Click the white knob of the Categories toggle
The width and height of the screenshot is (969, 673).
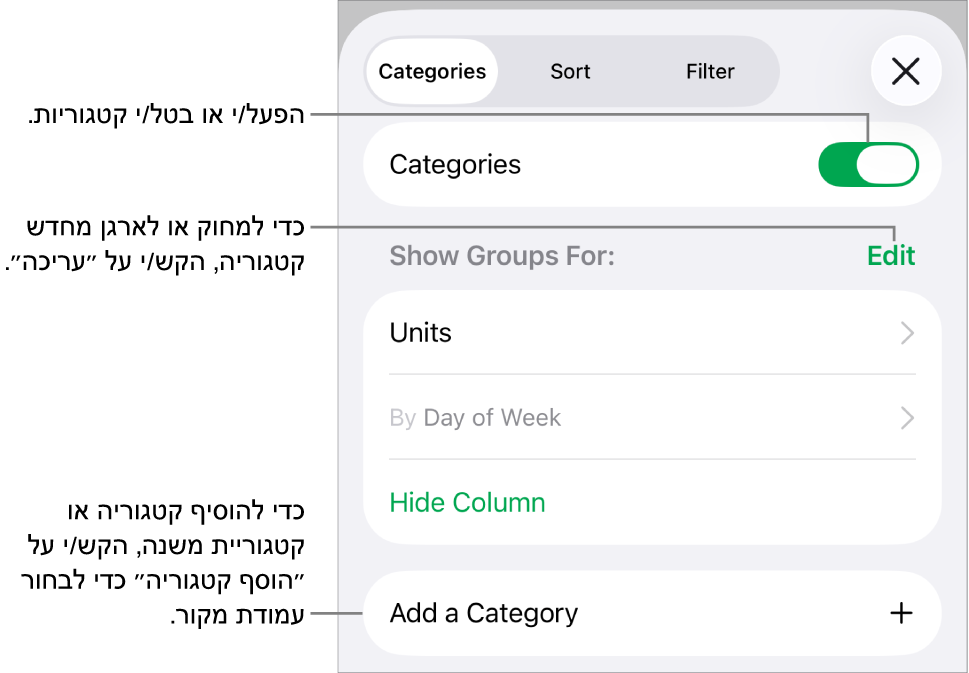887,165
